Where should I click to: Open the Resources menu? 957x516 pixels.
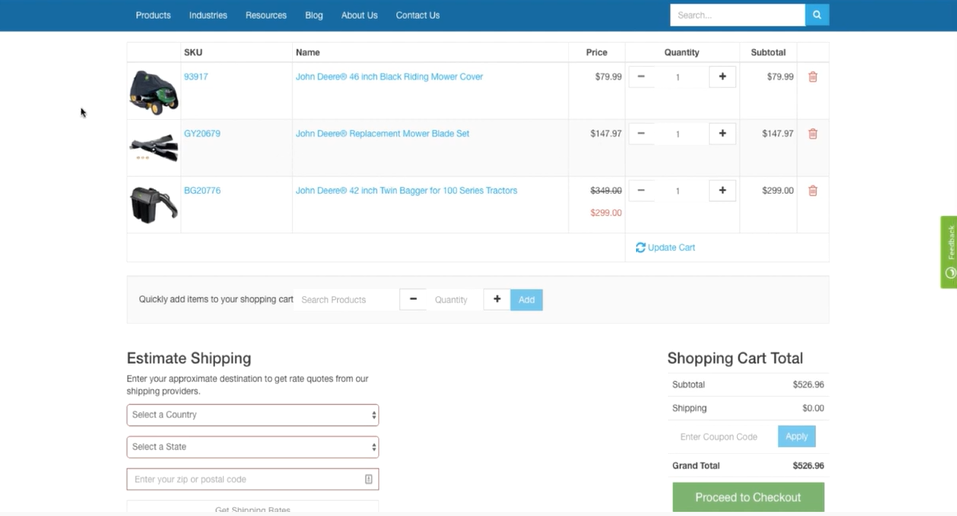tap(266, 15)
